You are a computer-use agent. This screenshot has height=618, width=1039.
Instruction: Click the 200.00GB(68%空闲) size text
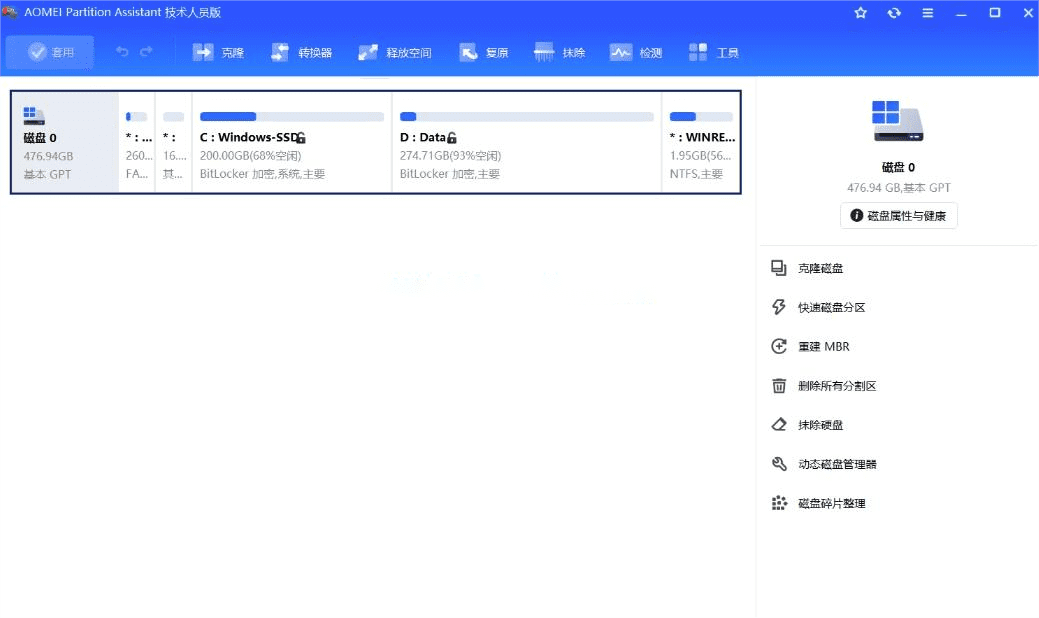[x=250, y=156]
